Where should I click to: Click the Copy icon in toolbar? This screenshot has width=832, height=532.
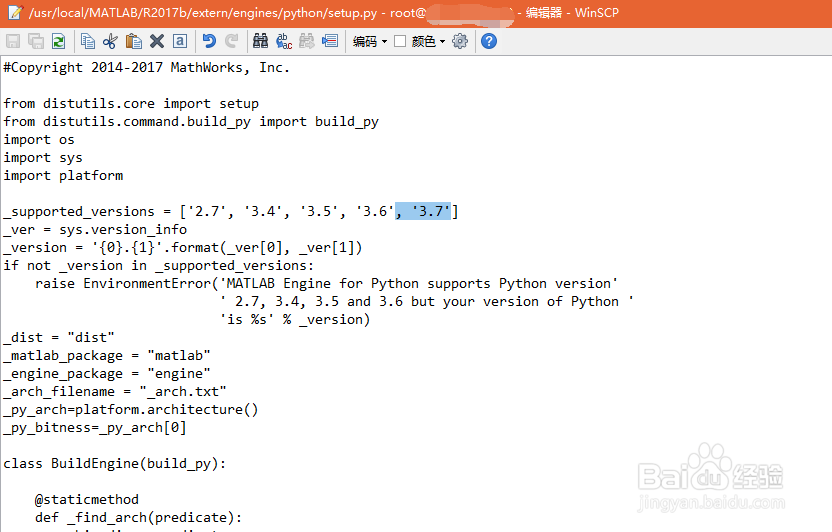[88, 41]
